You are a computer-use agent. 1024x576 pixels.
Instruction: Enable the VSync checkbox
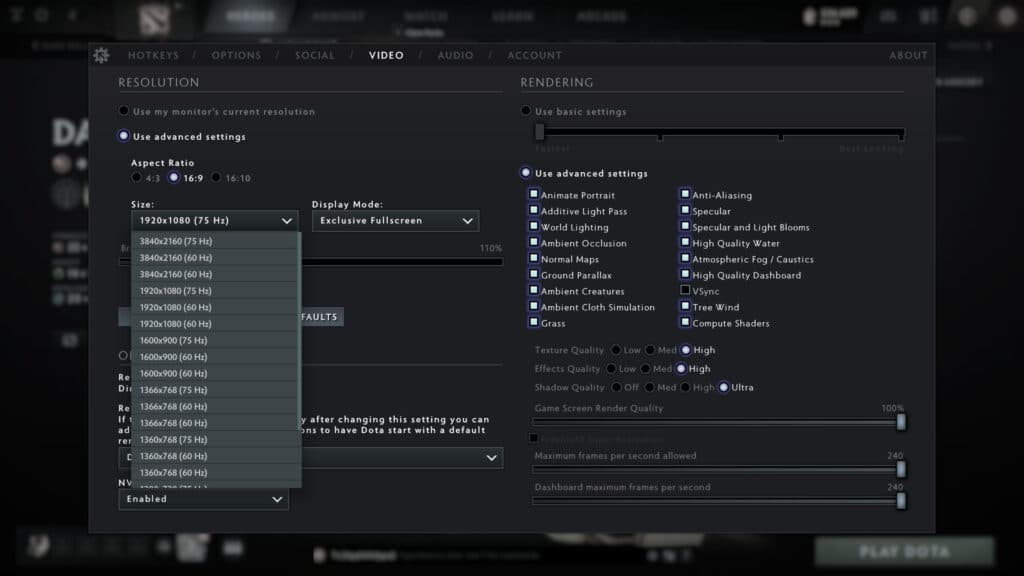pyautogui.click(x=685, y=291)
